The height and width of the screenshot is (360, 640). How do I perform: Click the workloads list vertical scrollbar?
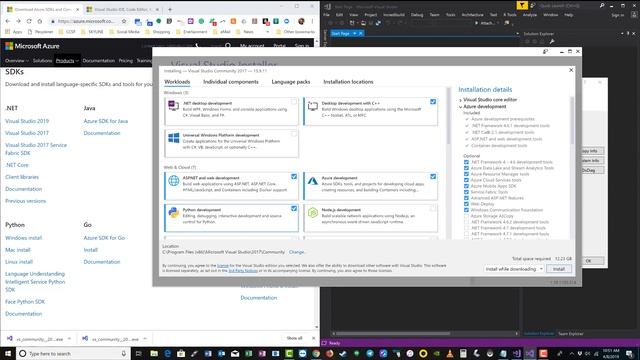(x=449, y=116)
